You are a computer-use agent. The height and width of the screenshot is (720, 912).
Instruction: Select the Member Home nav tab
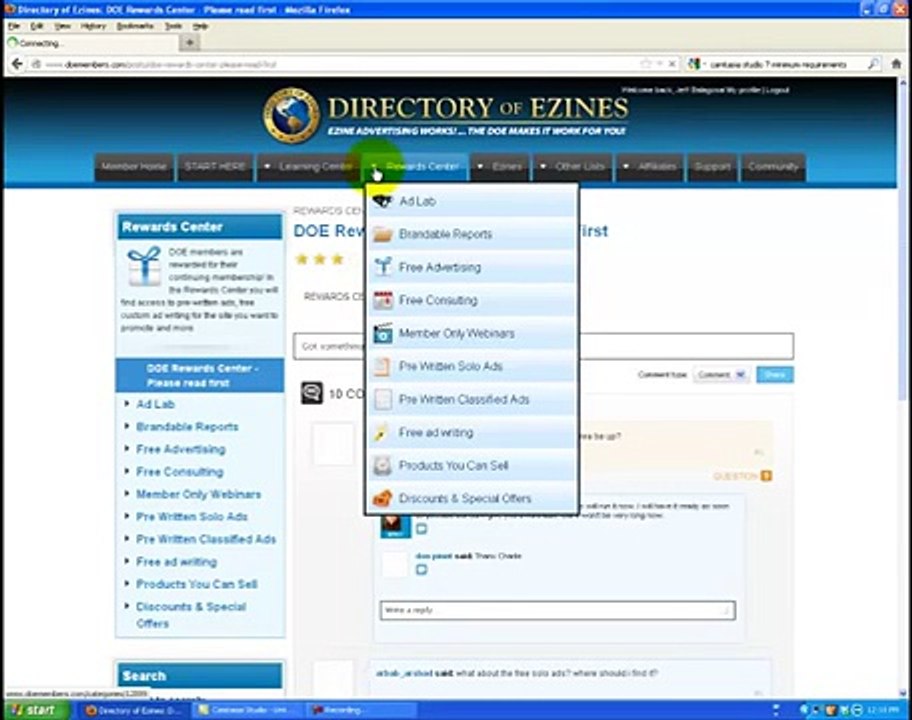134,166
